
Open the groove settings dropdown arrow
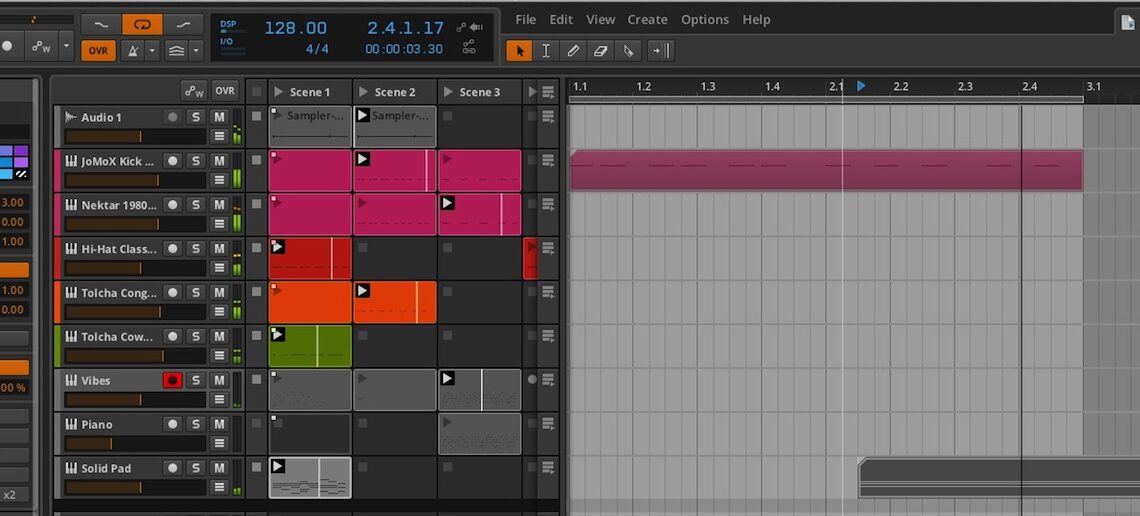196,50
